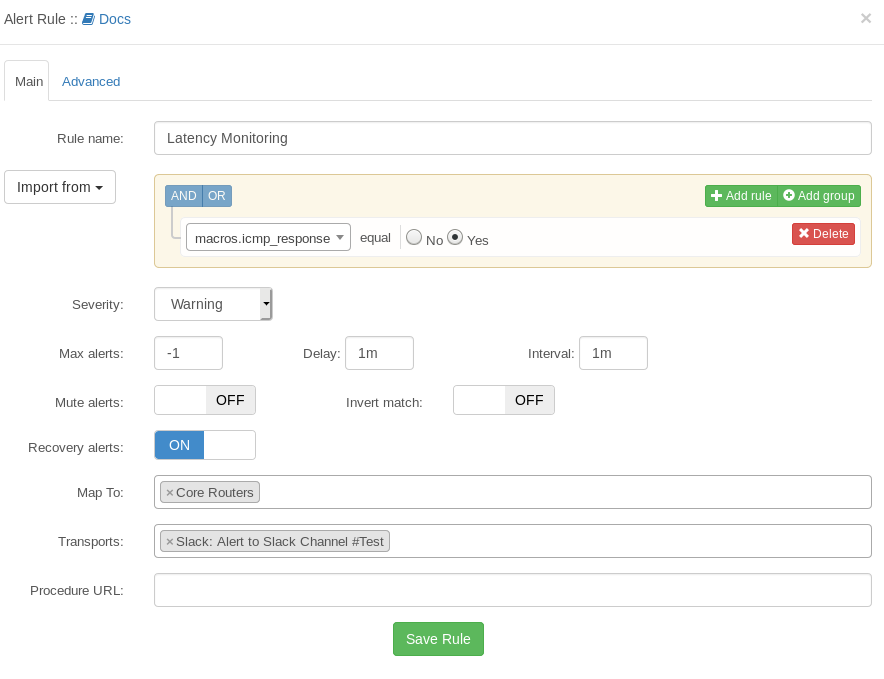
Task: Click inside the Procedure URL field
Action: (511, 590)
